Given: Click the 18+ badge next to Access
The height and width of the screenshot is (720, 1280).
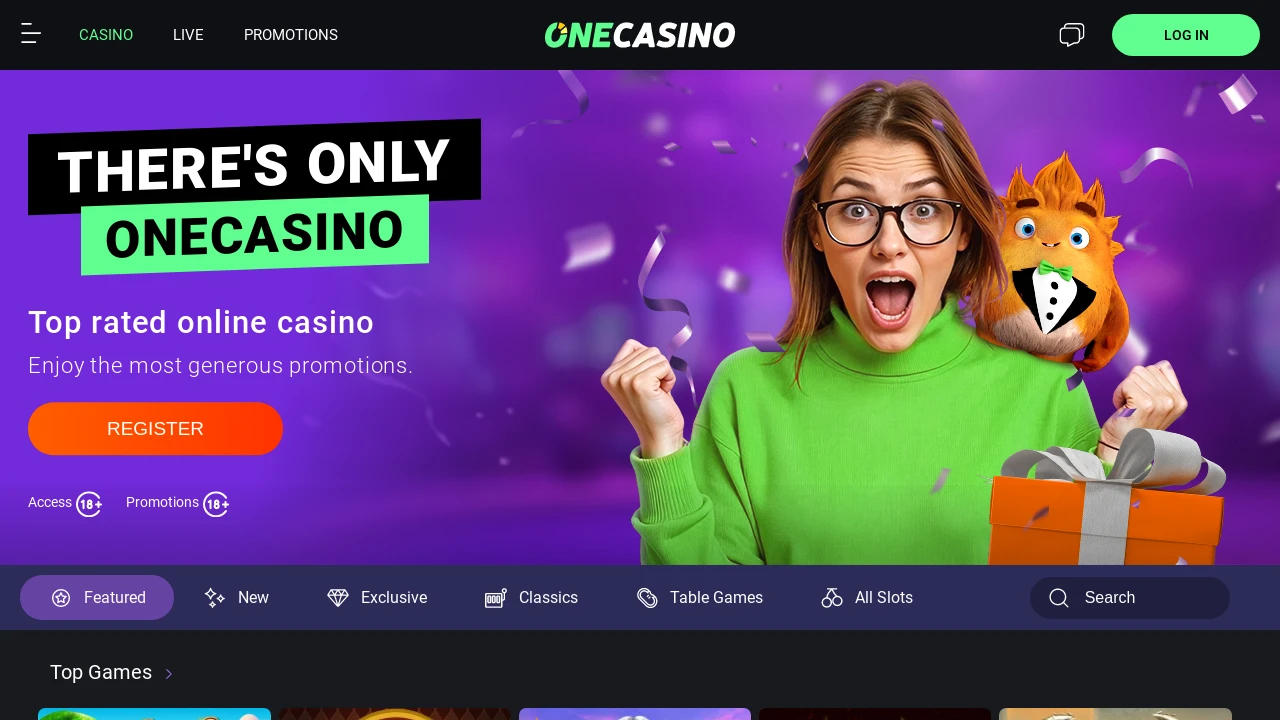Looking at the screenshot, I should [x=89, y=505].
